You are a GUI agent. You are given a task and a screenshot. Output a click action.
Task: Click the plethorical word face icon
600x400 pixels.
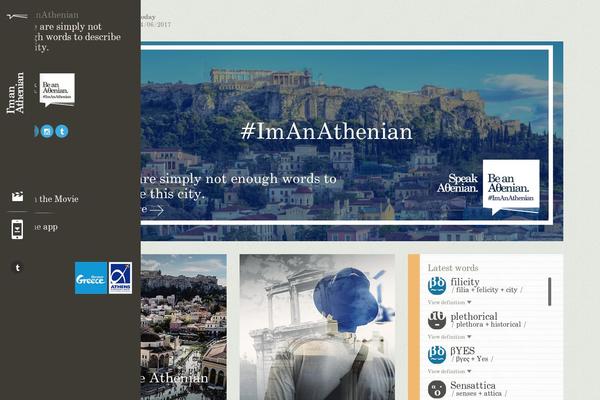[437, 320]
